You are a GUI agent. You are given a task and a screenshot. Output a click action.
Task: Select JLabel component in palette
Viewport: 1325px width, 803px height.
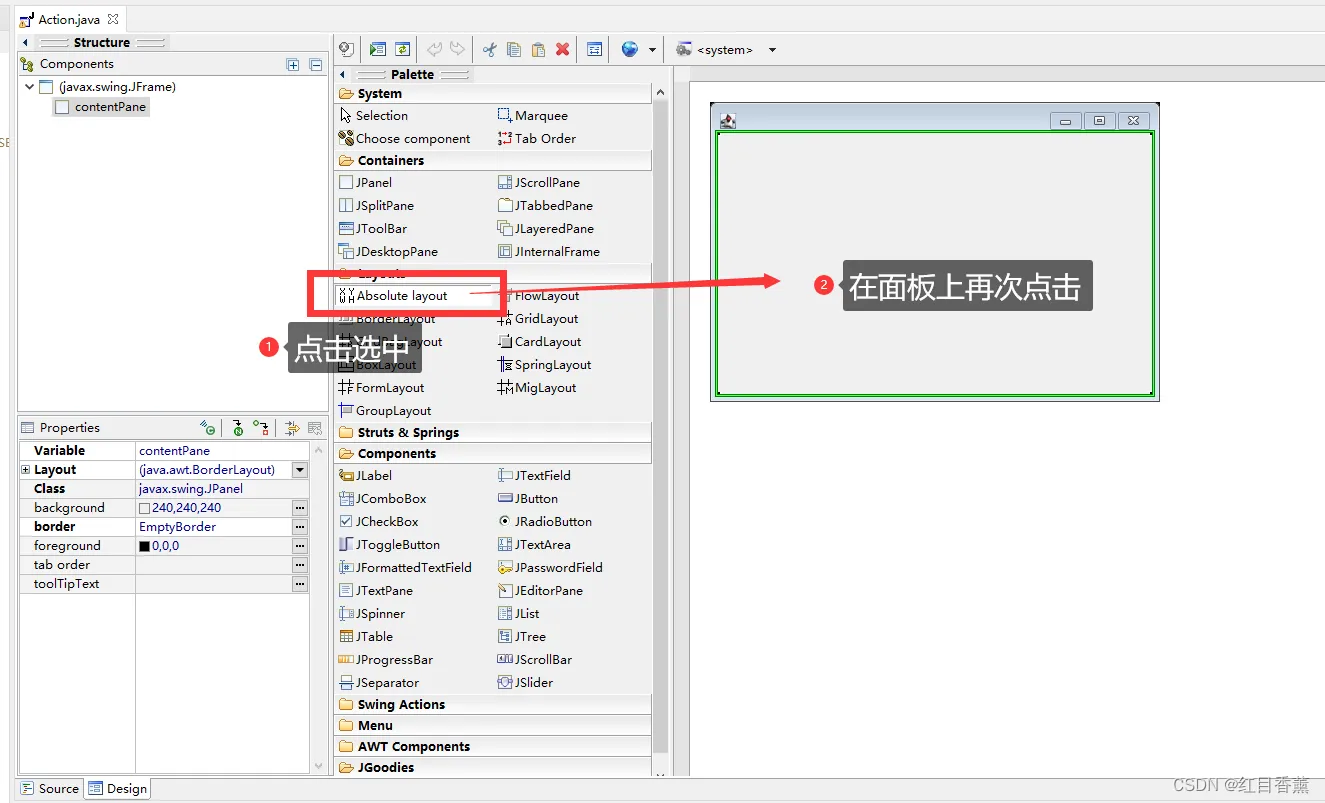pyautogui.click(x=366, y=476)
